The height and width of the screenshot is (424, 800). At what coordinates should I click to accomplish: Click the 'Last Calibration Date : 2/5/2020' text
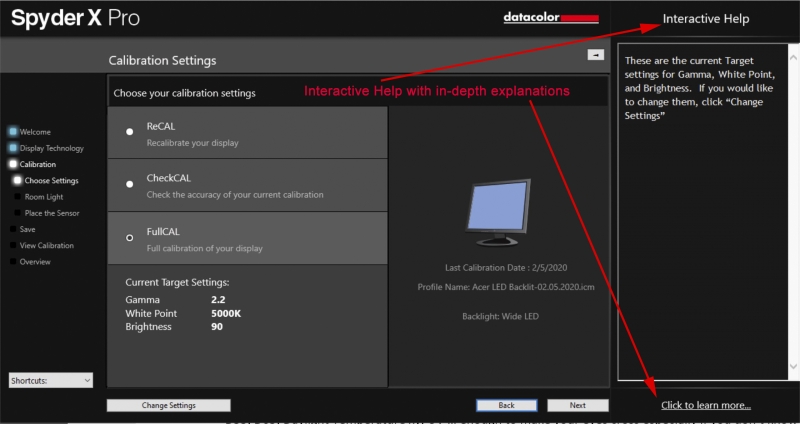506,267
